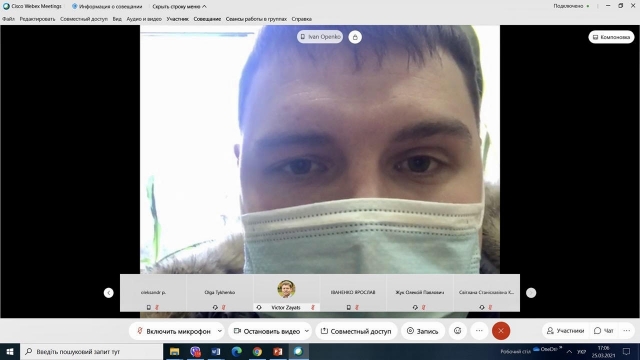This screenshot has height=360, width=640.
Task: Open Windows notification center icon
Action: 627,351
